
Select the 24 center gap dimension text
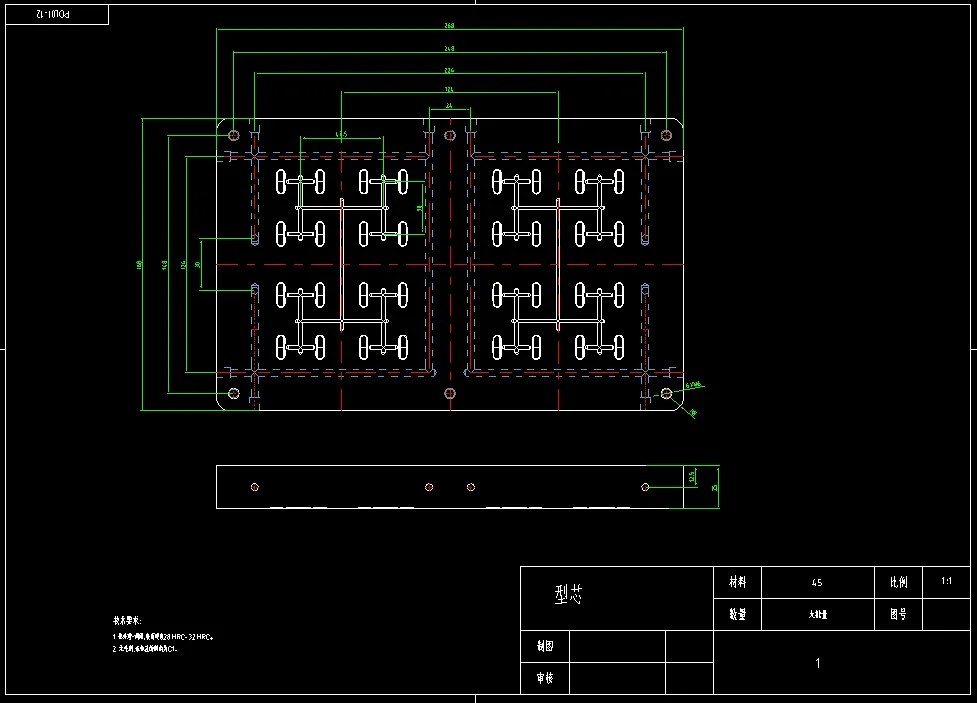point(449,106)
